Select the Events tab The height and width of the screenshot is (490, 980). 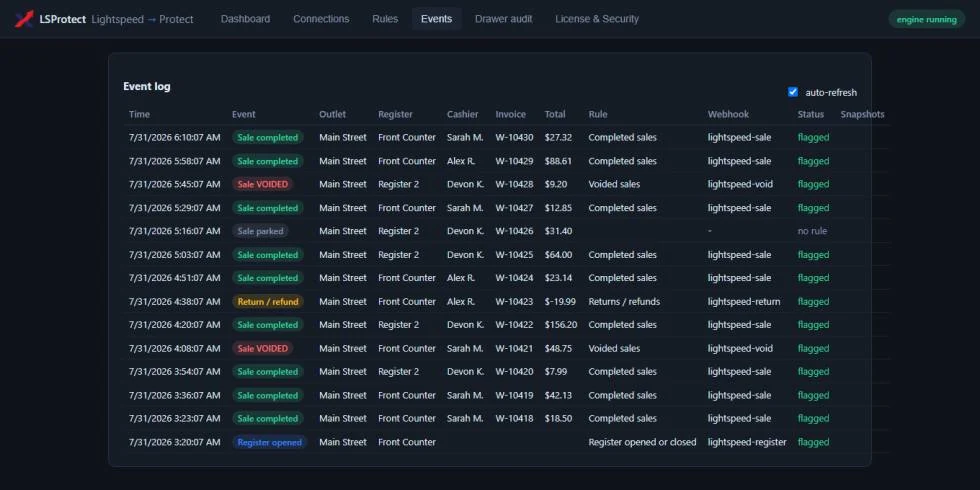click(436, 19)
